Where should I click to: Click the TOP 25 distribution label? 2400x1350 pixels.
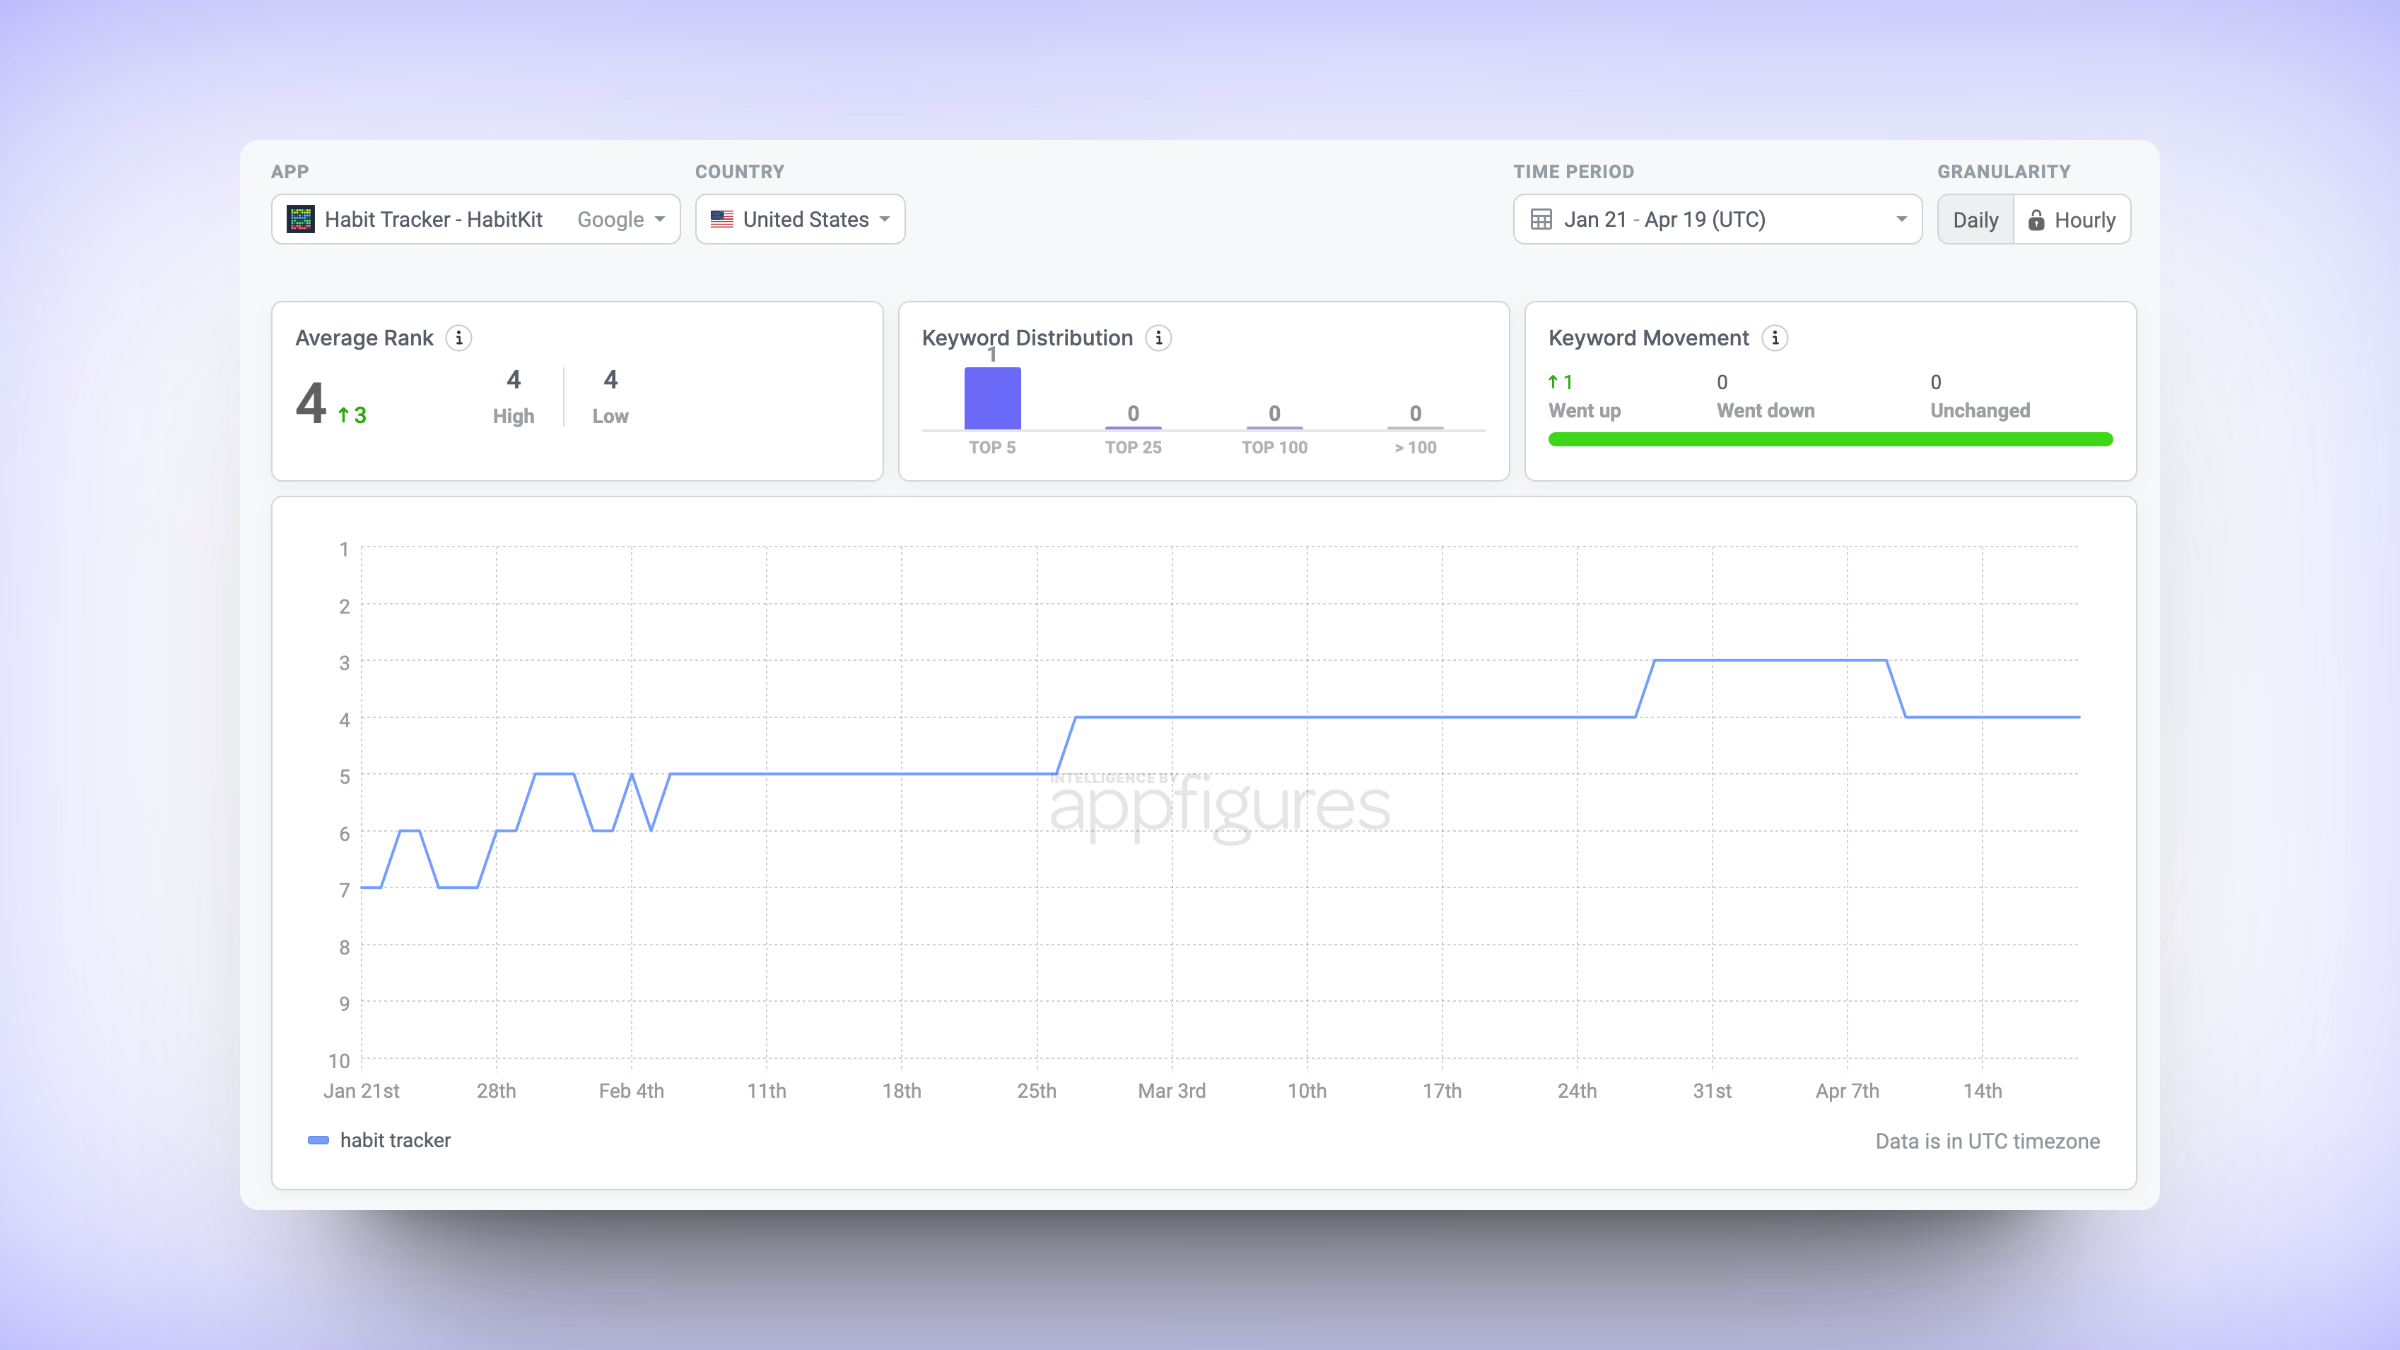click(x=1133, y=447)
